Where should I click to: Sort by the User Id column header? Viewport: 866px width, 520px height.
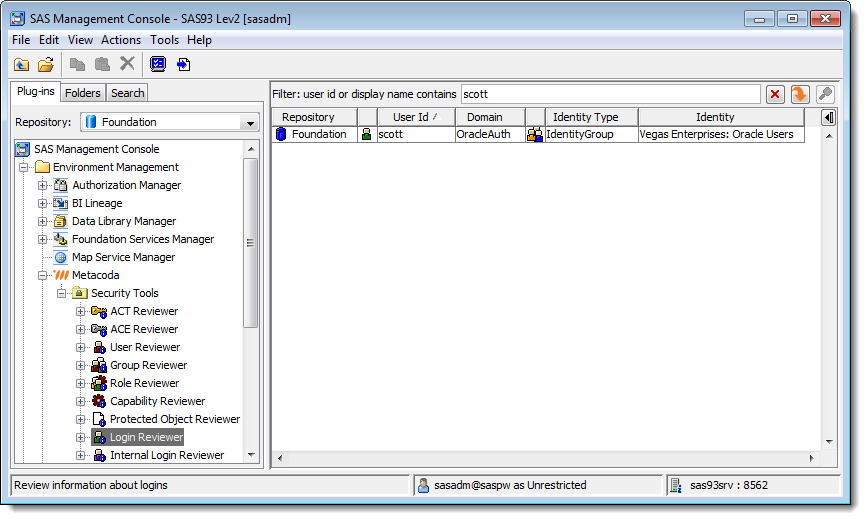tap(416, 118)
